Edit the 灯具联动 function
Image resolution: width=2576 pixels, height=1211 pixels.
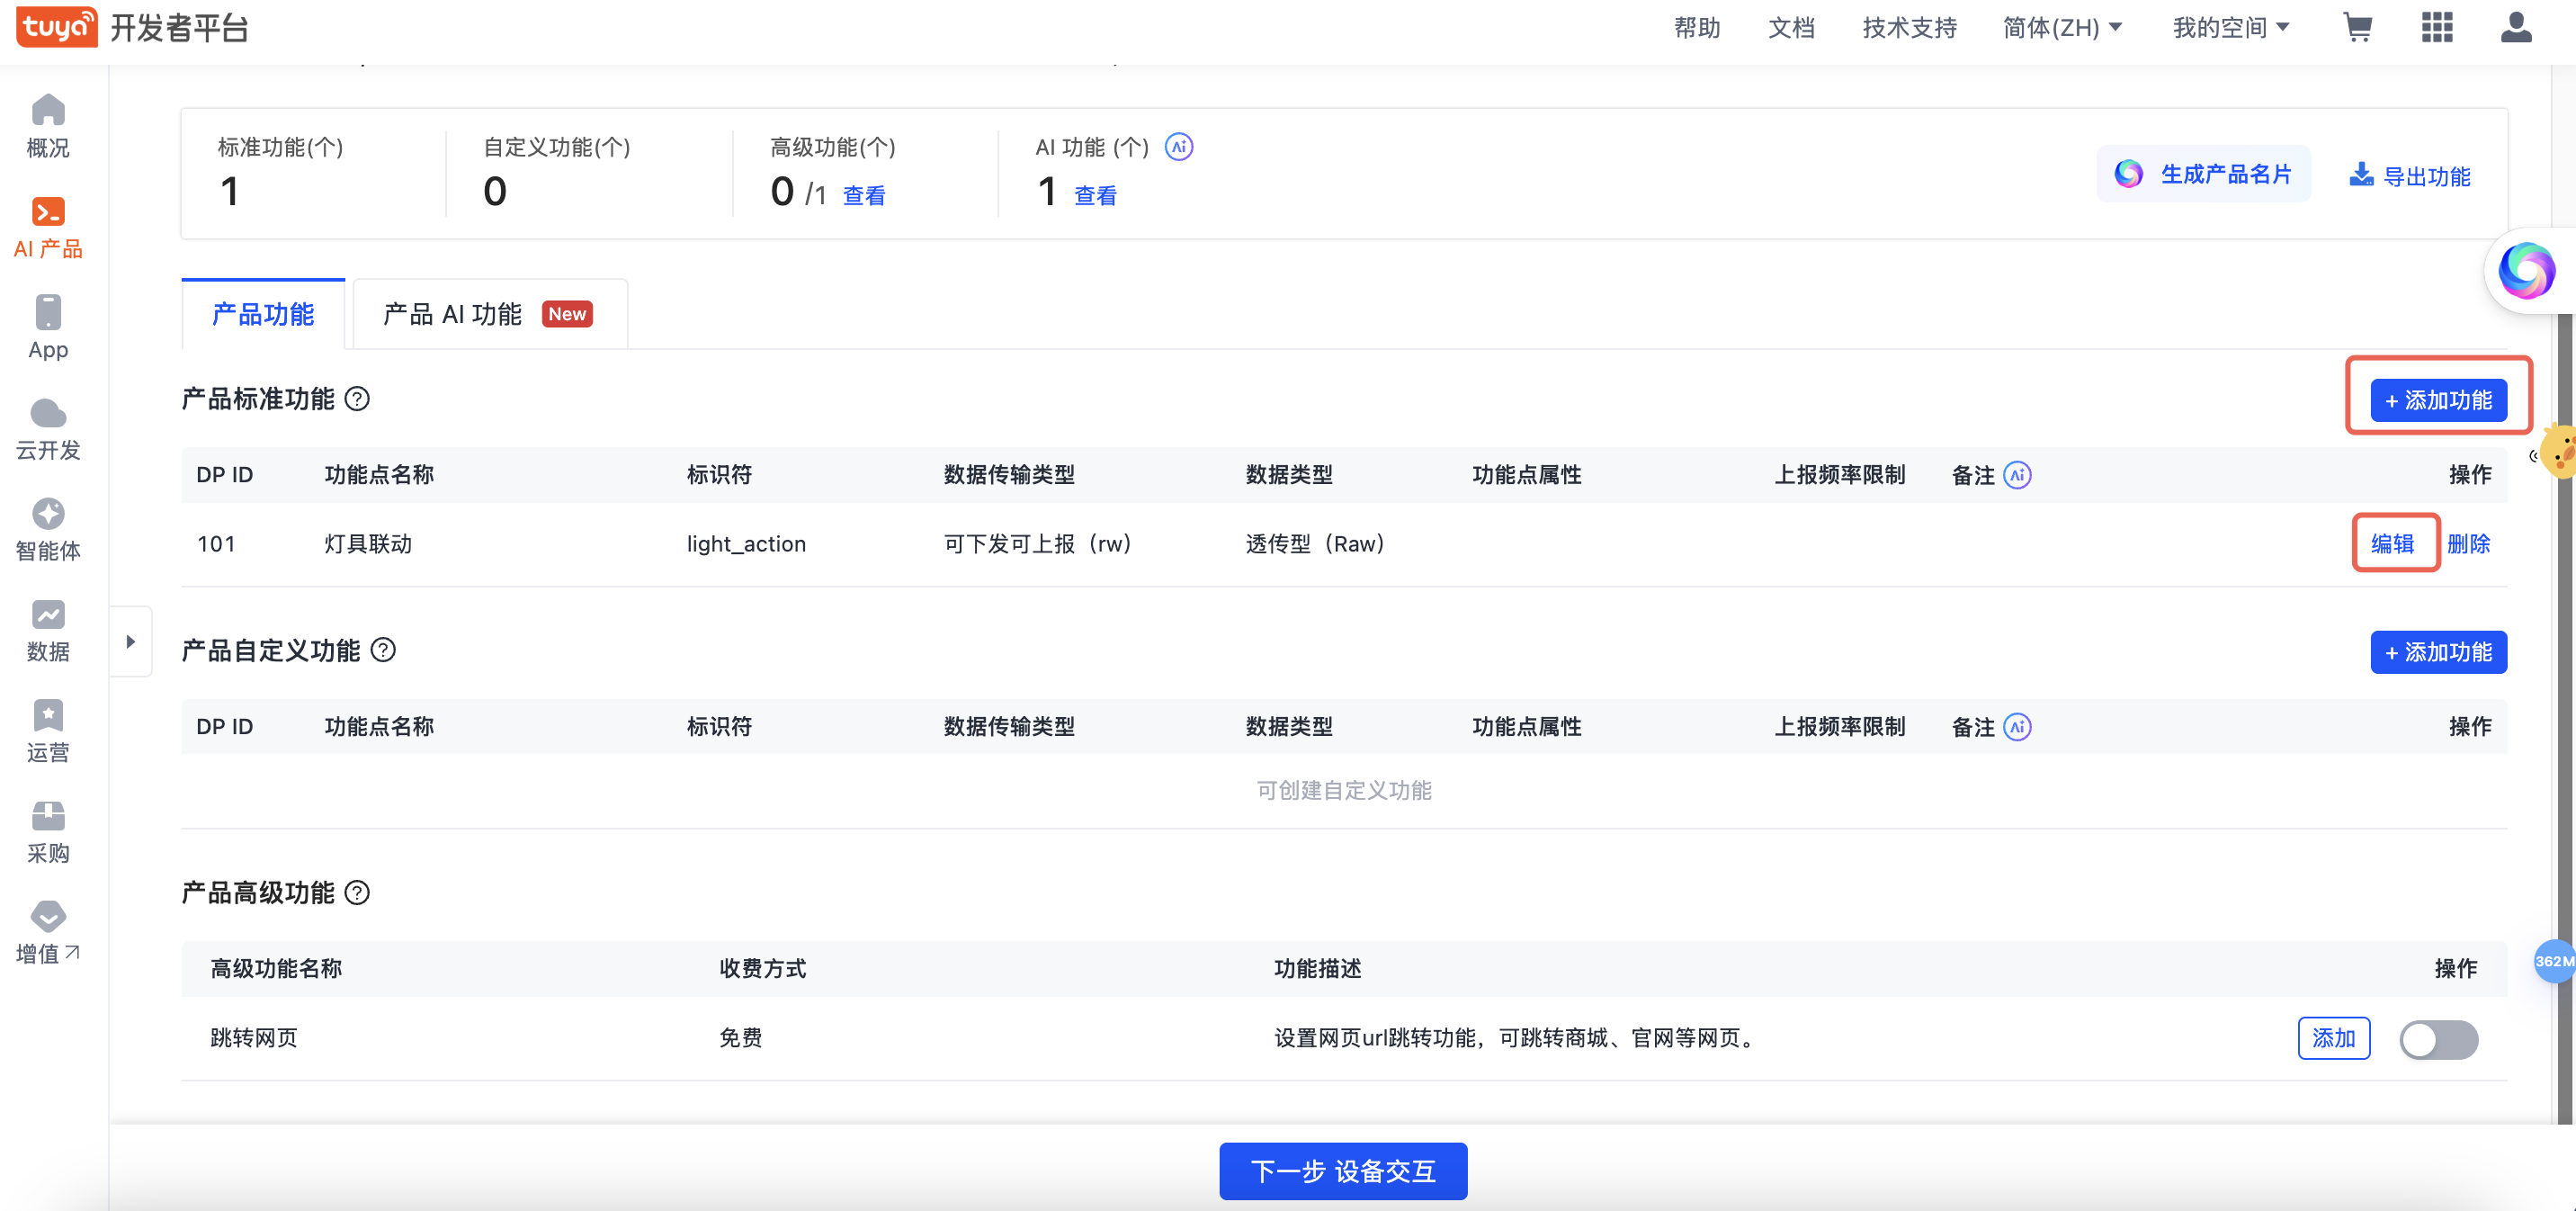tap(2392, 543)
